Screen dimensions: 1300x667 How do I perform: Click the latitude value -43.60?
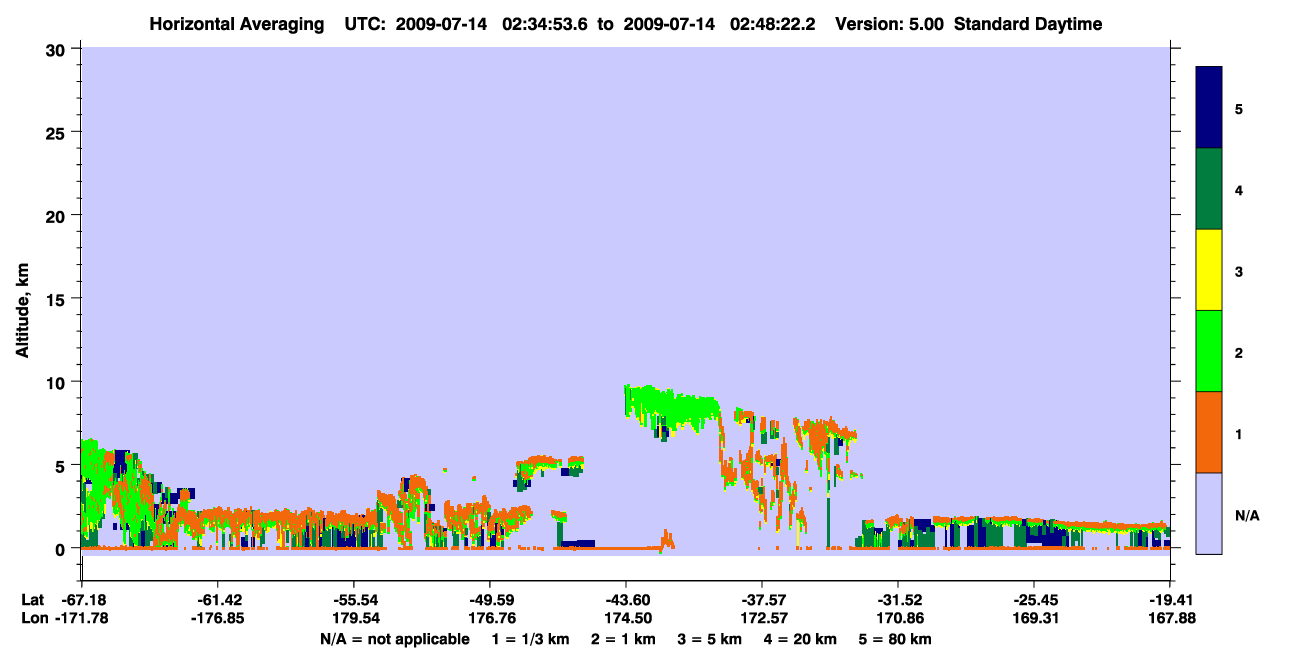(x=626, y=600)
